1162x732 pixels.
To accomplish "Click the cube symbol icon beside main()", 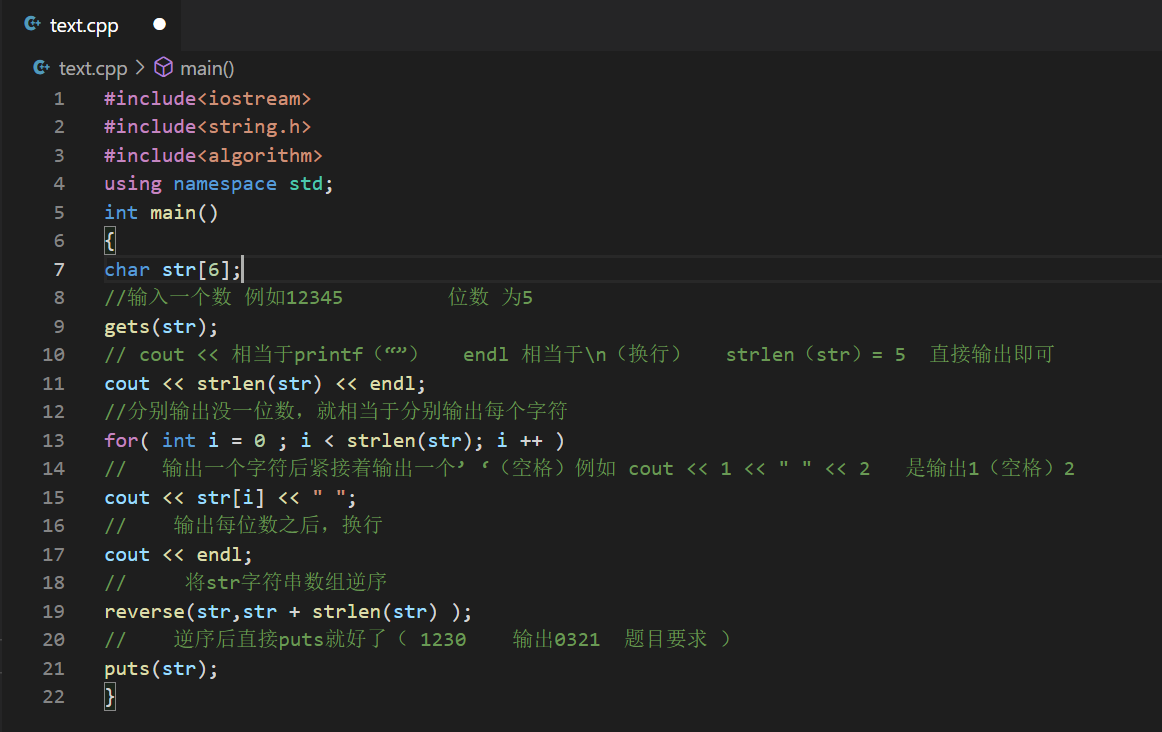I will 163,68.
